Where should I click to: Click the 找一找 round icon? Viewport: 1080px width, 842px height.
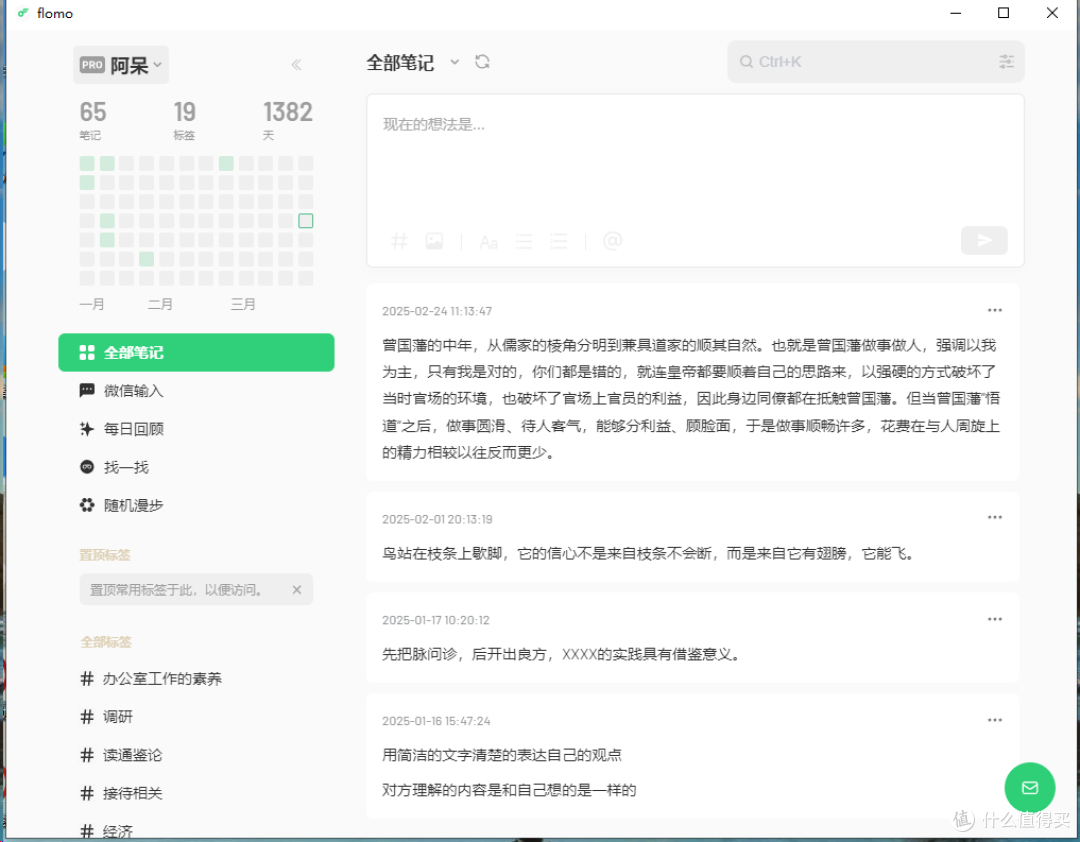click(87, 467)
